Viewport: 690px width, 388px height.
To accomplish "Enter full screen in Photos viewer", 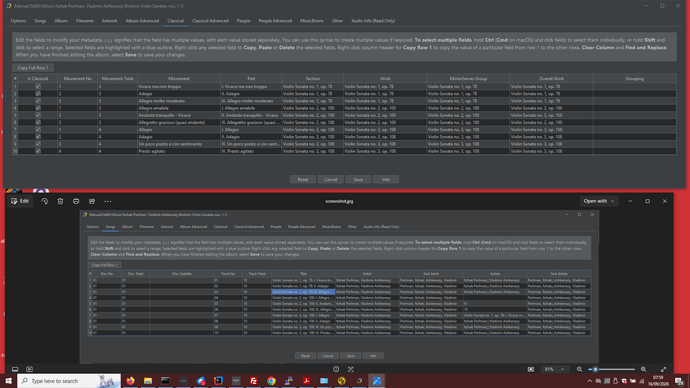I will [x=663, y=369].
